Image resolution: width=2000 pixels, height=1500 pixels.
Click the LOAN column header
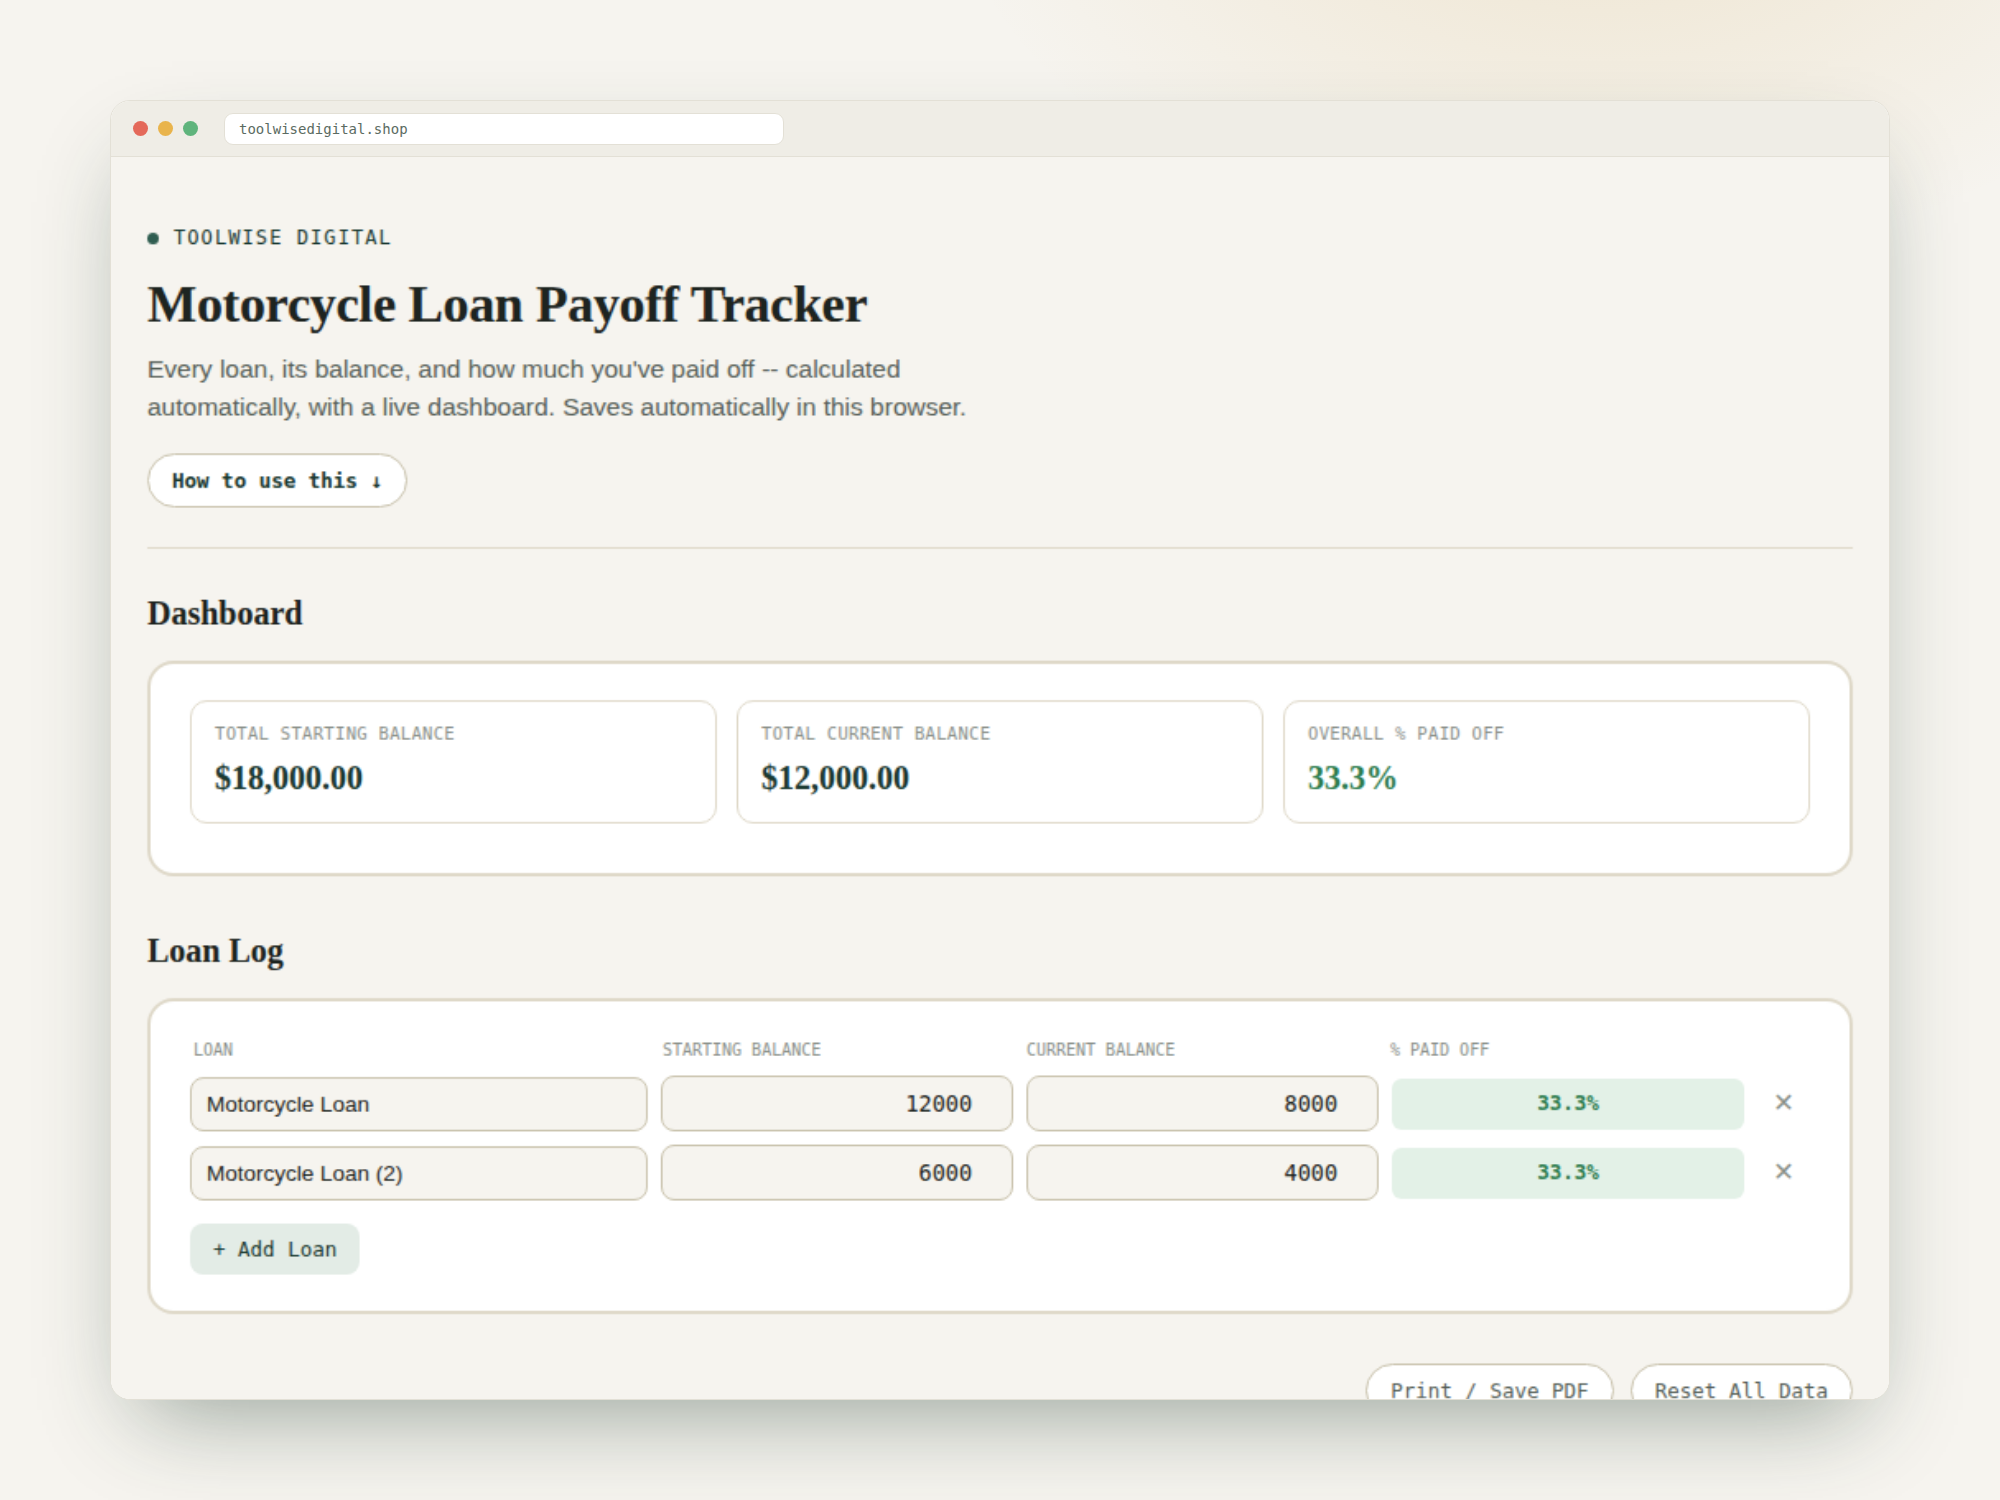(x=213, y=1049)
